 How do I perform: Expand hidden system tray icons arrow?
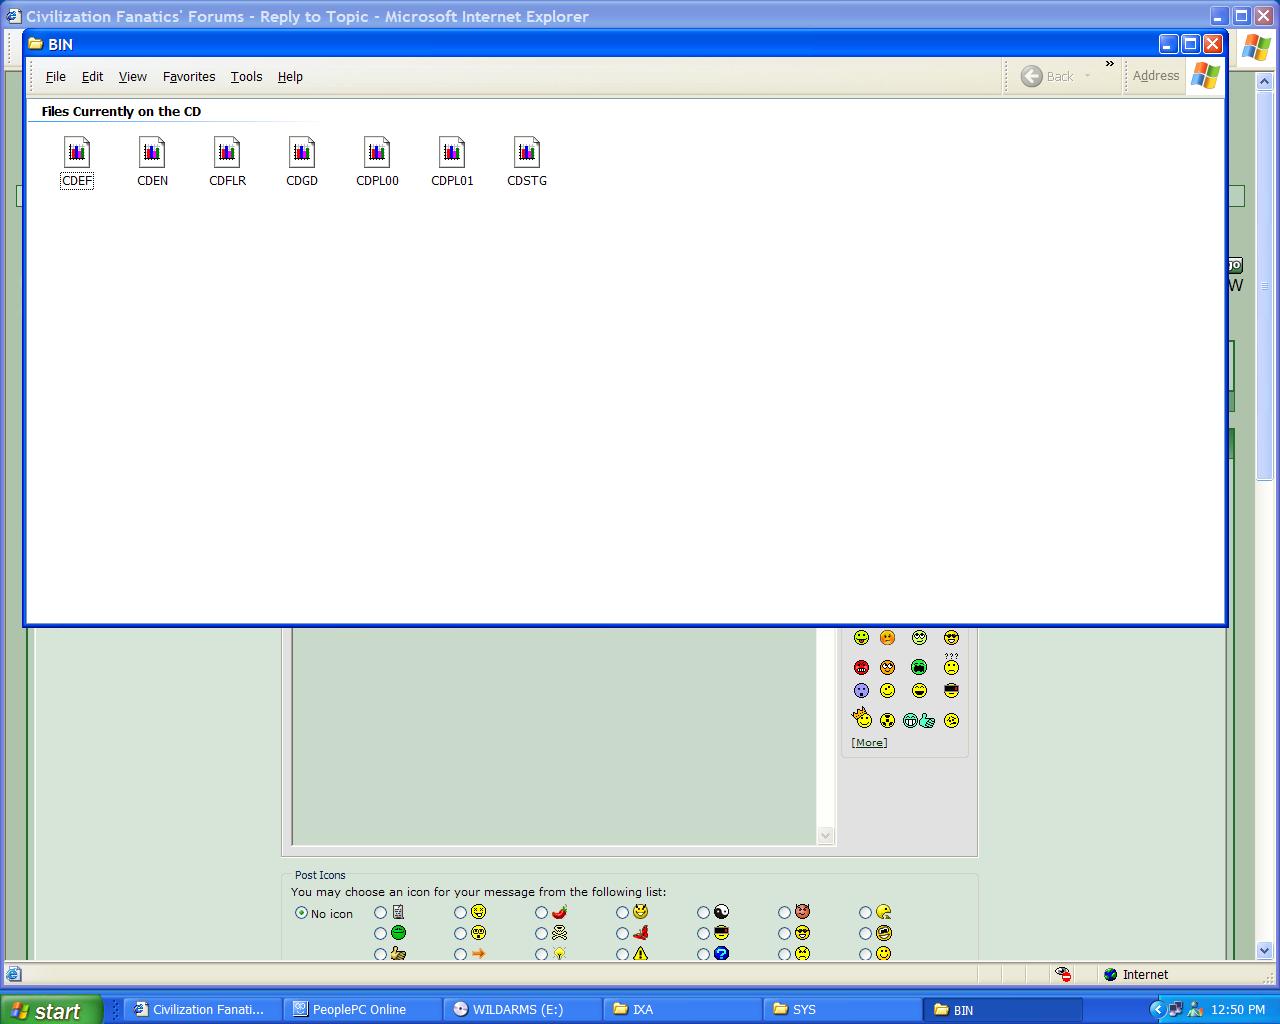tap(1157, 1010)
